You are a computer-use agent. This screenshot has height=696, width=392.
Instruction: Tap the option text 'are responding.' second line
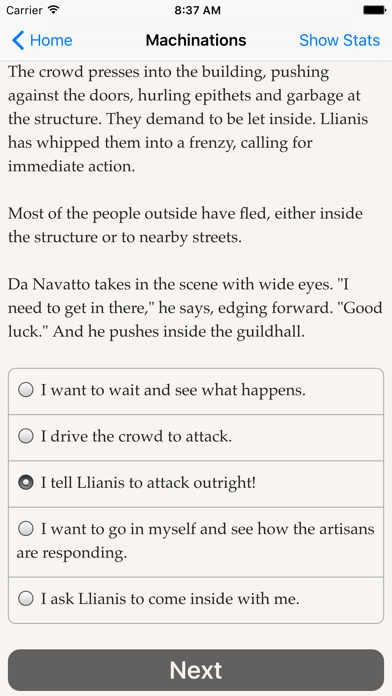click(72, 553)
